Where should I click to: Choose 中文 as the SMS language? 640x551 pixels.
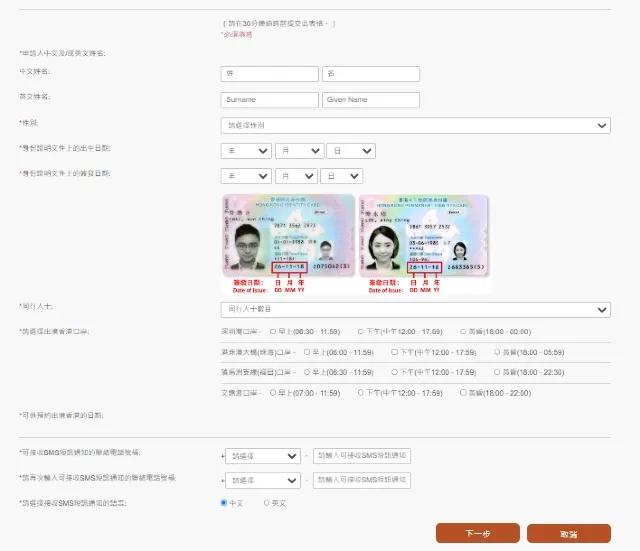(224, 503)
